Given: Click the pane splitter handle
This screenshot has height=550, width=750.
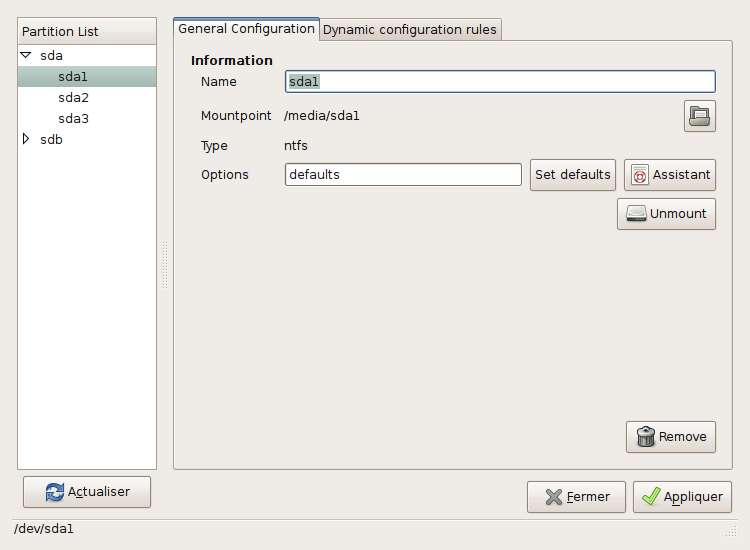Looking at the screenshot, I should (x=165, y=264).
